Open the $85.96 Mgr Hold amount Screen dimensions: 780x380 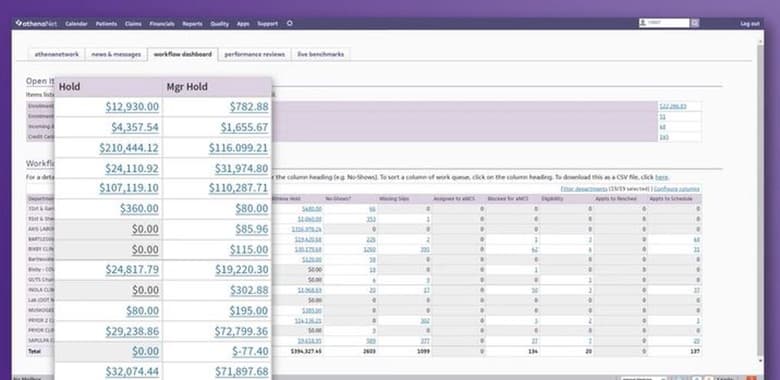tap(252, 229)
